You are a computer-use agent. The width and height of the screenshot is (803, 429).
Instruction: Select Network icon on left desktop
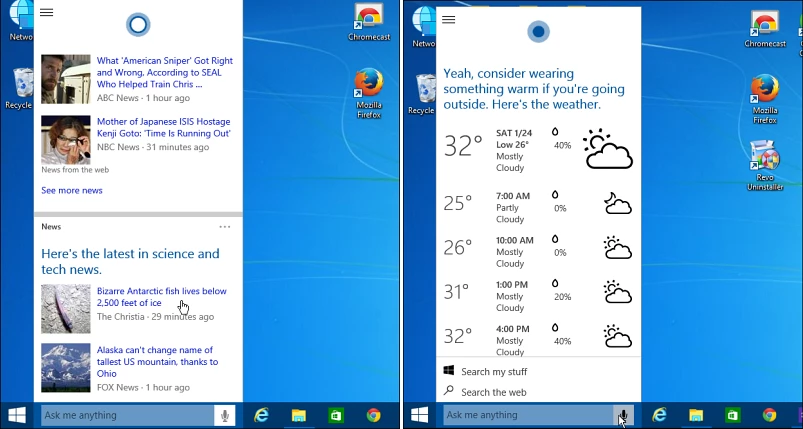click(20, 22)
